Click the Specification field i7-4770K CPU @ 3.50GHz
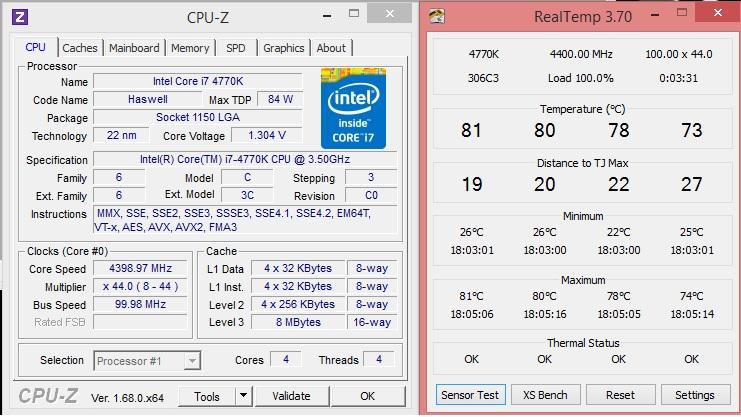741x417 pixels. [245, 159]
